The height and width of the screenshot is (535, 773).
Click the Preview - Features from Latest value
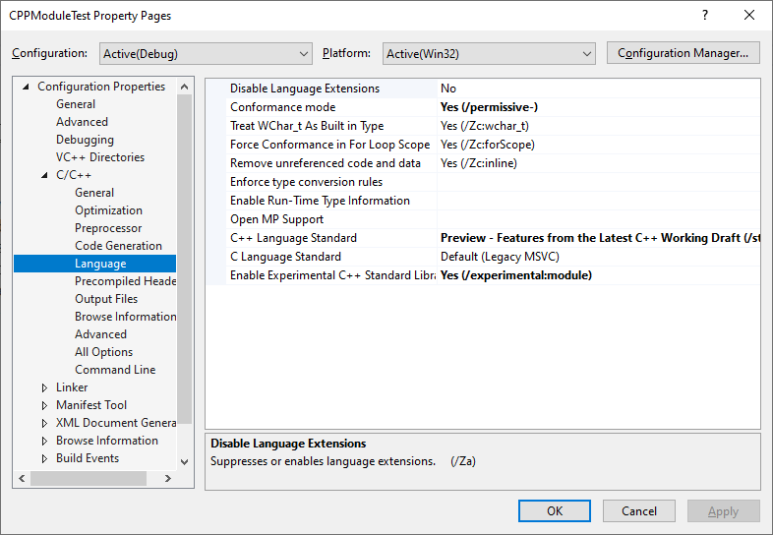click(x=599, y=238)
